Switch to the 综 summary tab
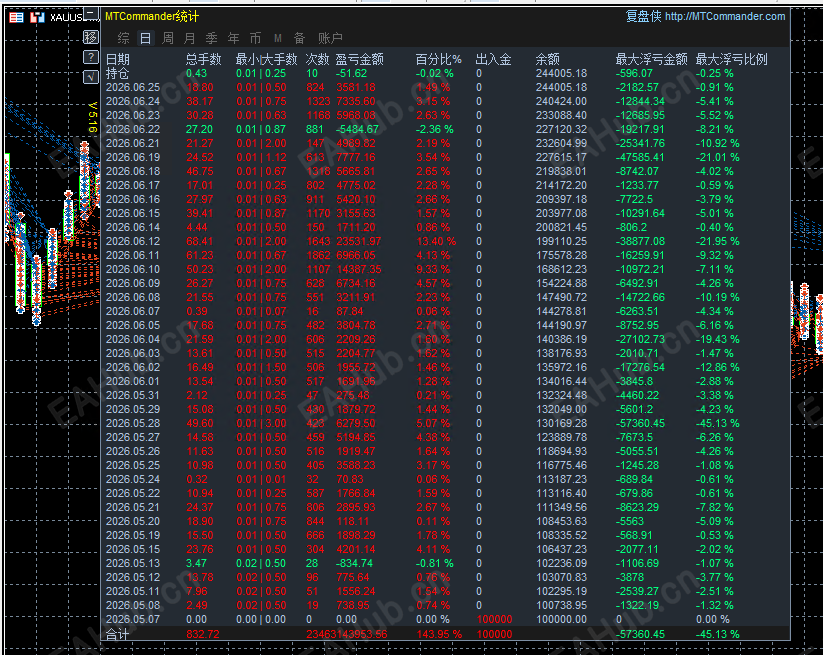Viewport: 823px width, 655px height. pyautogui.click(x=124, y=38)
